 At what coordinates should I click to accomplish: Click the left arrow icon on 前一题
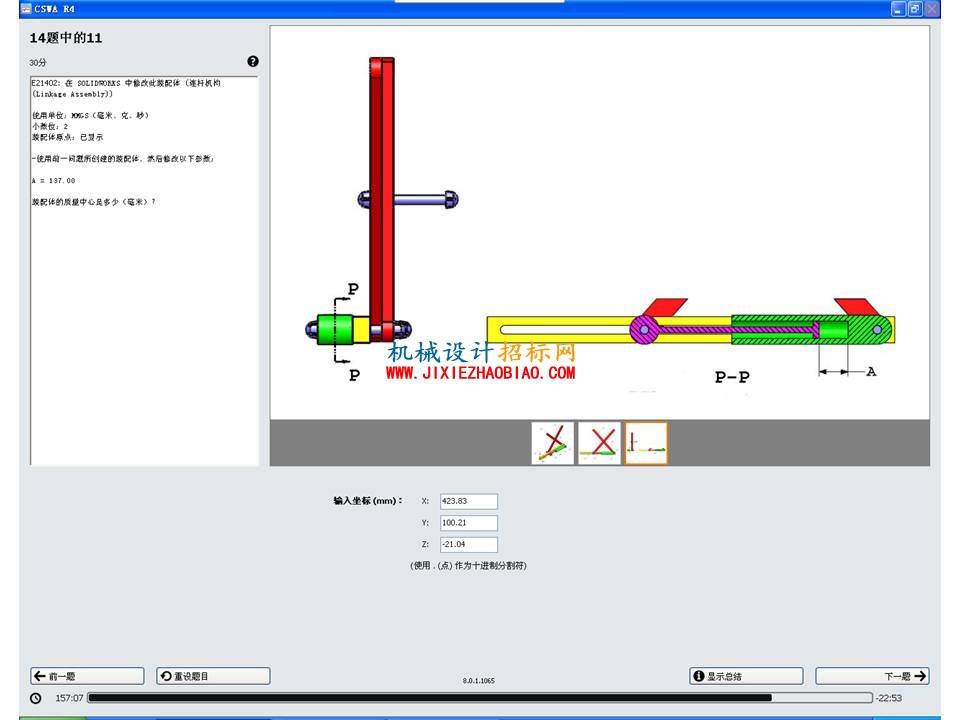pos(40,676)
